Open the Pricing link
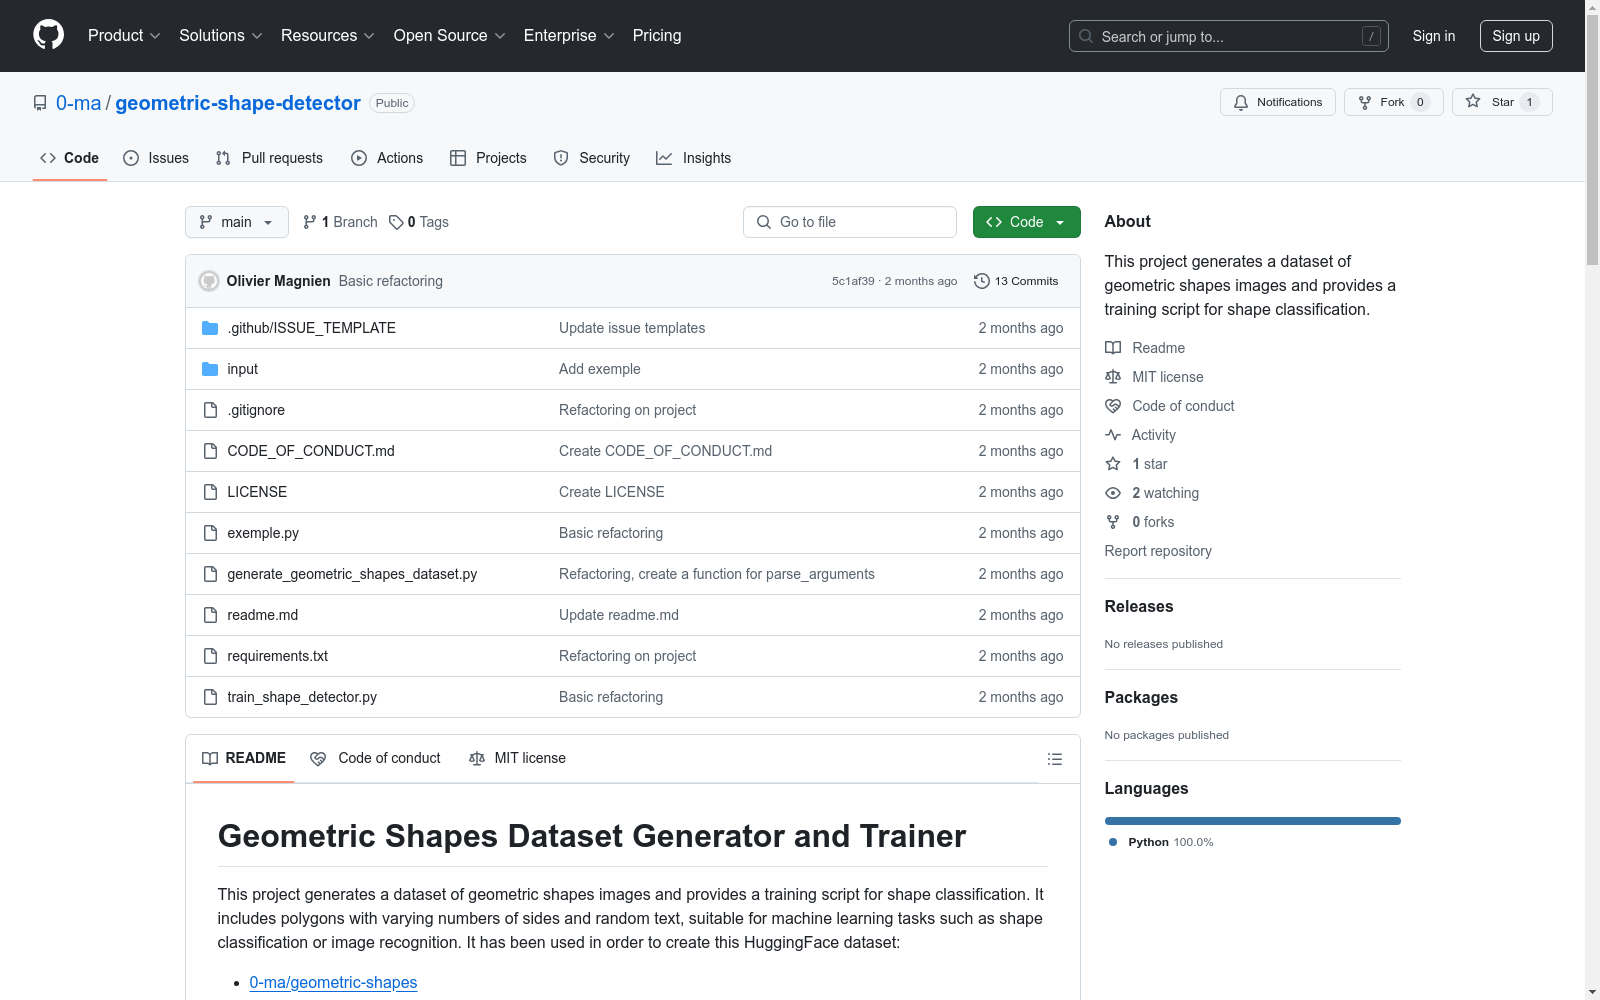Image resolution: width=1600 pixels, height=1000 pixels. [x=657, y=36]
